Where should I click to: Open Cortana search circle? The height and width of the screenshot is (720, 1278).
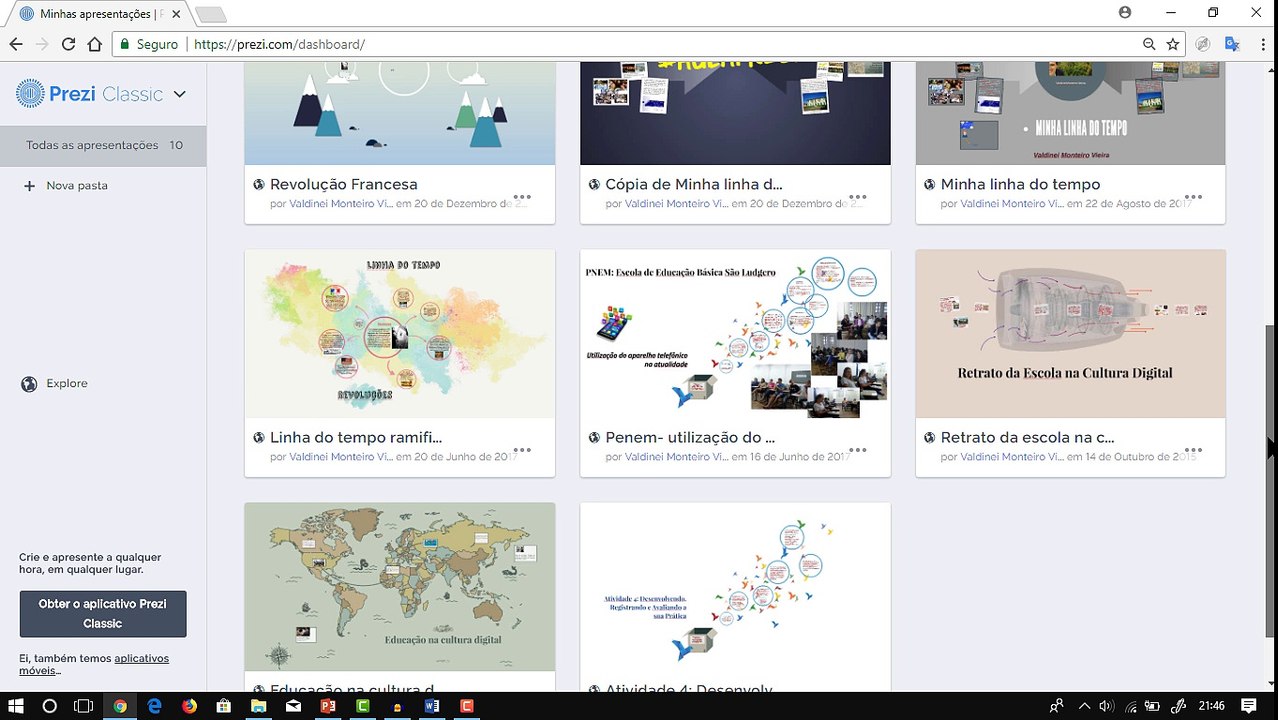click(49, 706)
